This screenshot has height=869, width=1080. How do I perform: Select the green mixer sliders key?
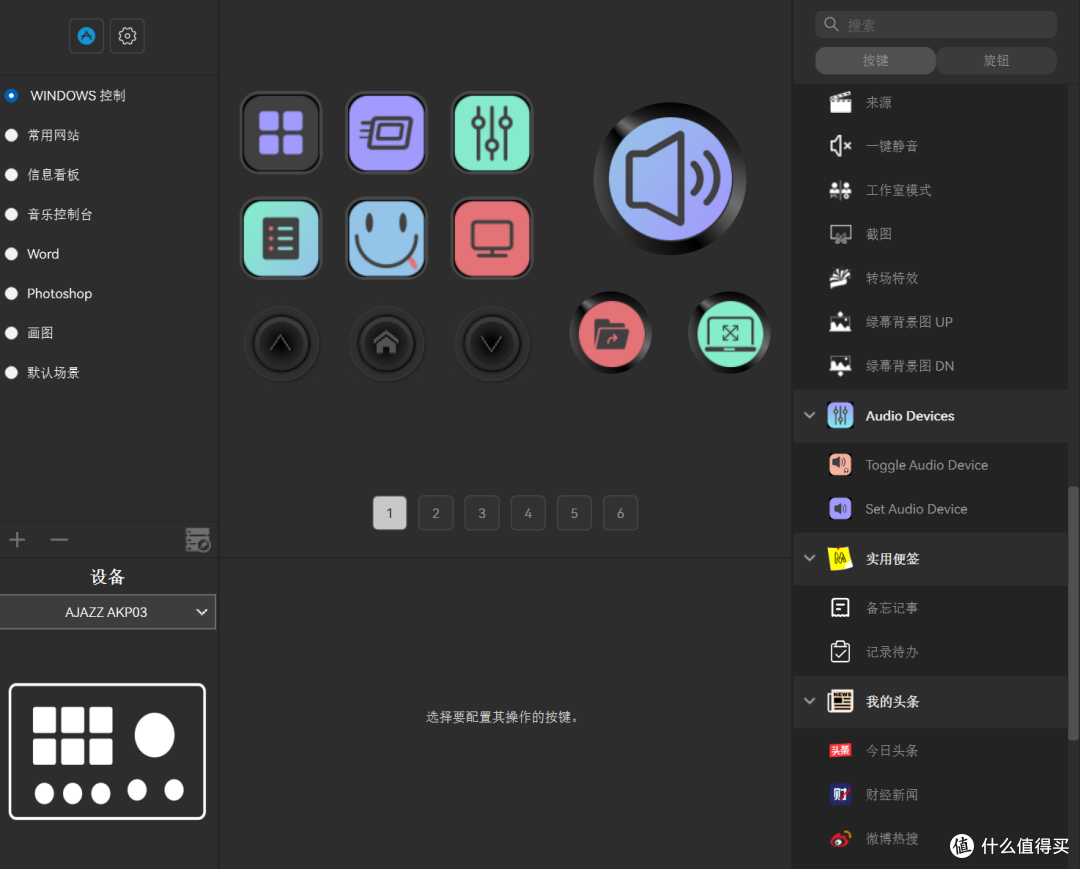point(492,133)
